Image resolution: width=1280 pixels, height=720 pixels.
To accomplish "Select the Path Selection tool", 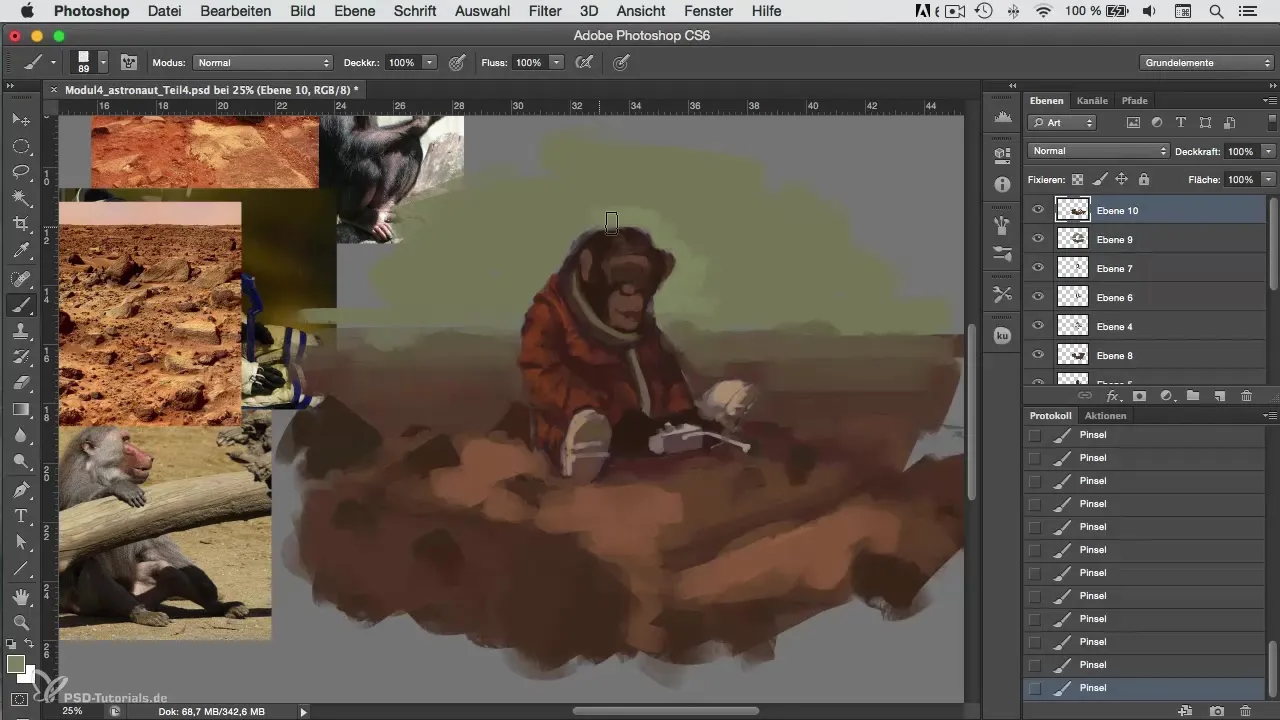I will click(20, 542).
